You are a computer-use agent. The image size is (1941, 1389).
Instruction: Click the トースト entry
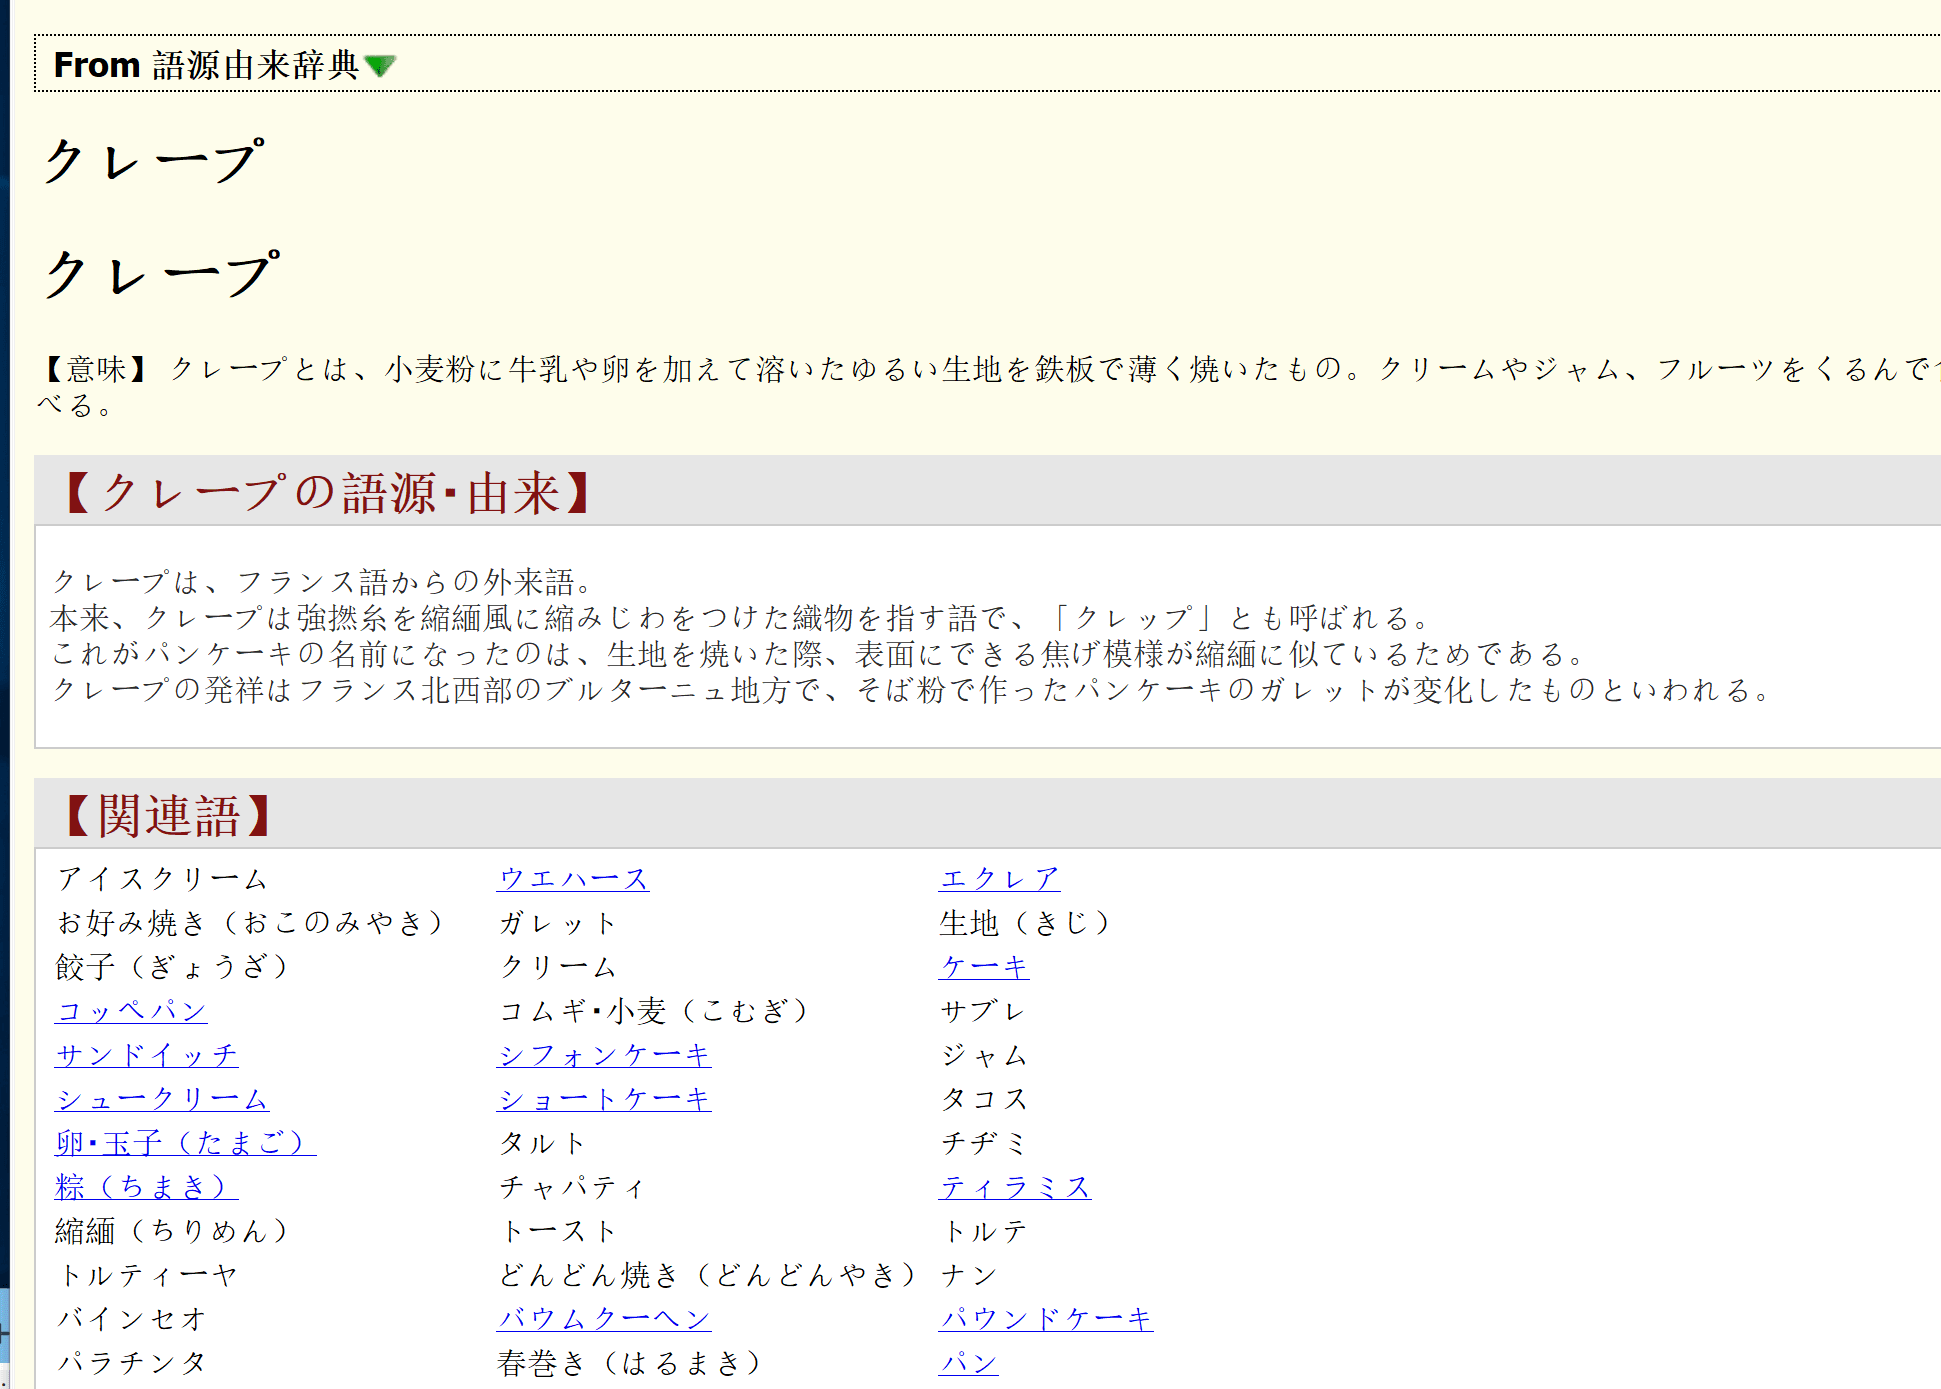coord(557,1231)
